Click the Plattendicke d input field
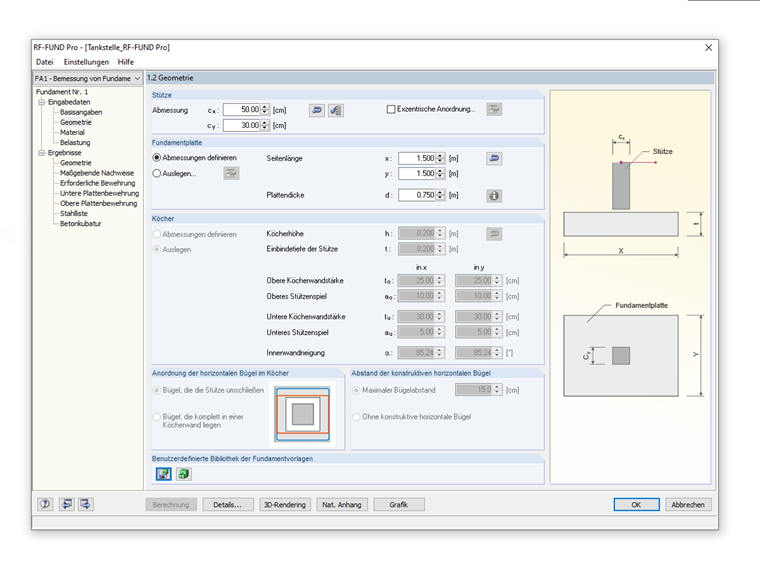This screenshot has width=760, height=570. 417,195
